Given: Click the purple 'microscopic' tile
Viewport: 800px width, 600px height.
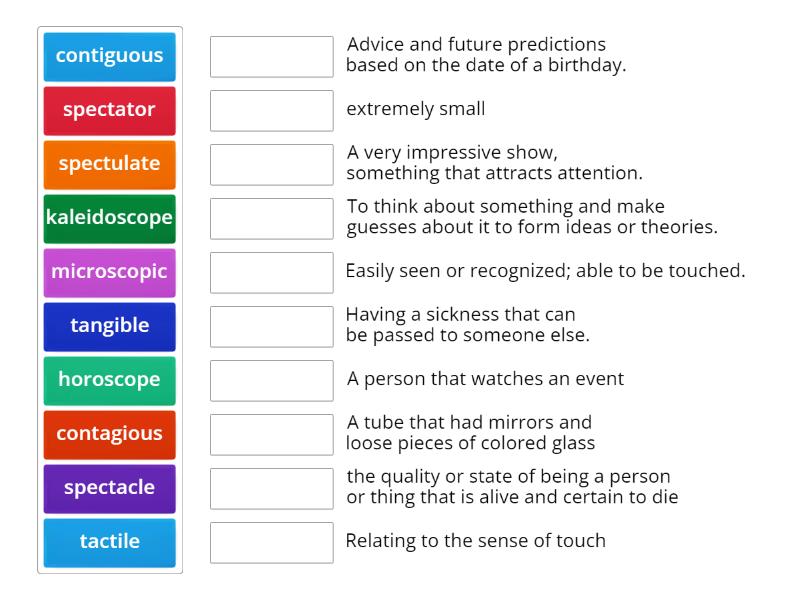Looking at the screenshot, I should (x=110, y=272).
